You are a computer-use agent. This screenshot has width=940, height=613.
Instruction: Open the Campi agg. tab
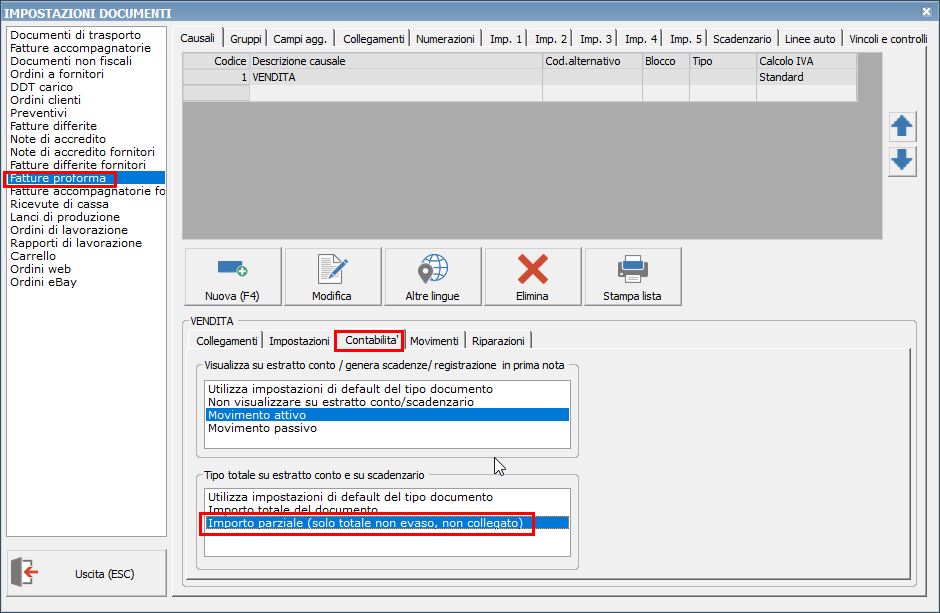tap(300, 39)
